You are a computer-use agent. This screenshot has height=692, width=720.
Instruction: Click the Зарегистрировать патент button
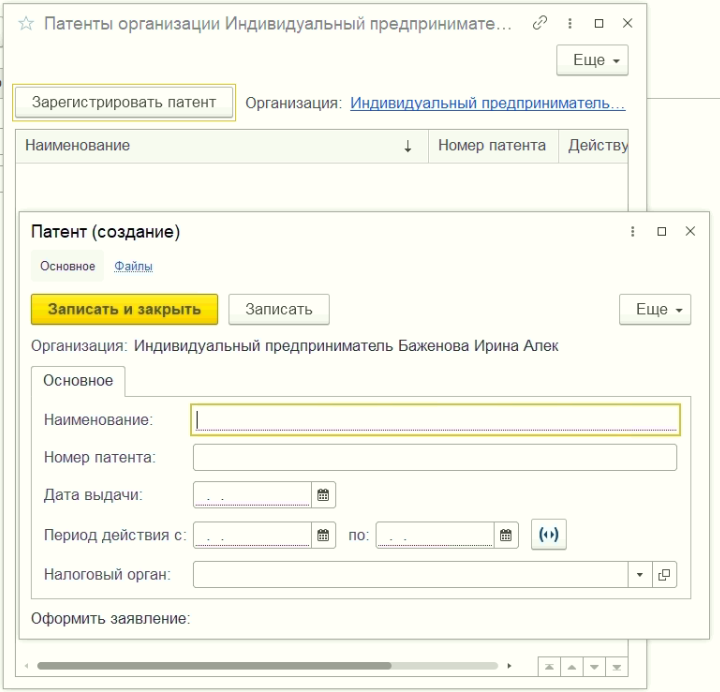[x=124, y=102]
